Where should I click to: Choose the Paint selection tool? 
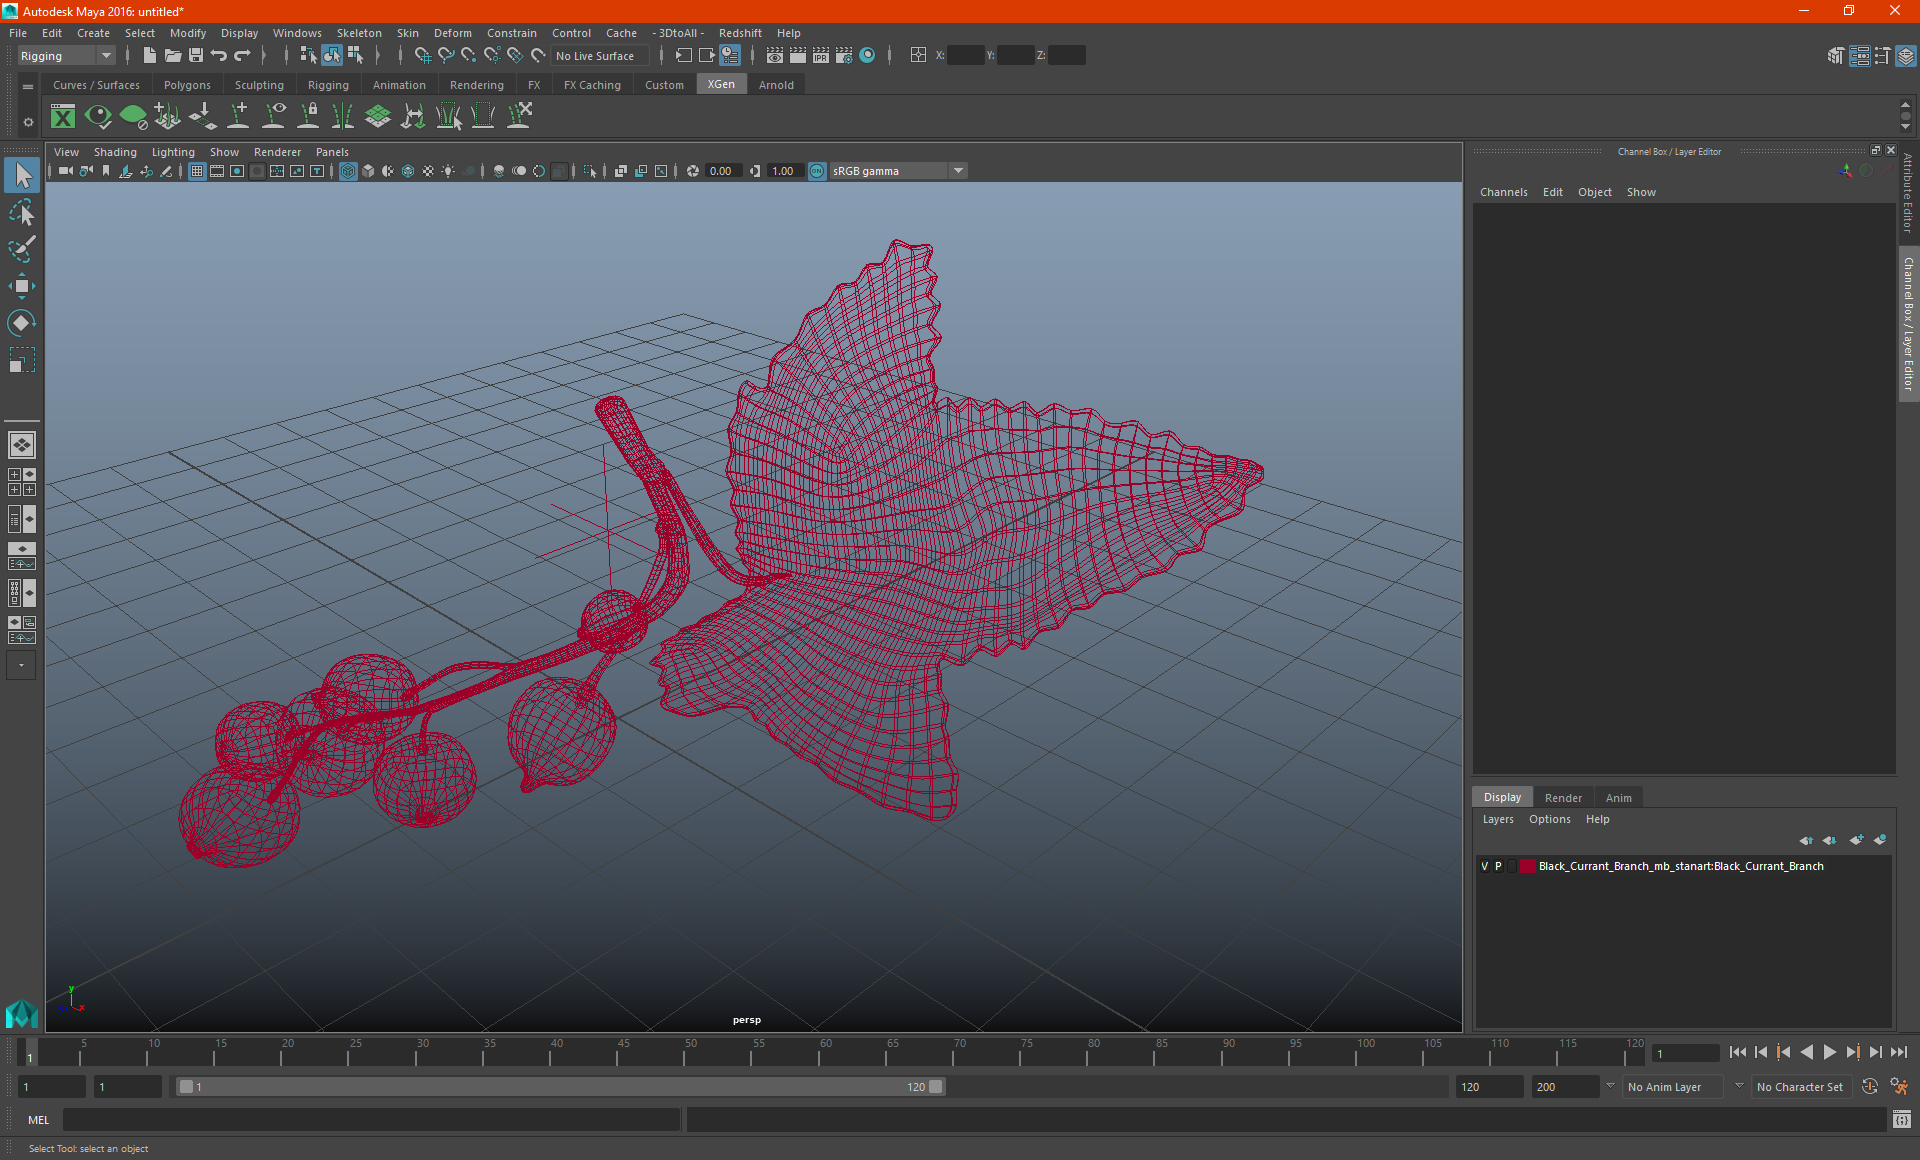[x=22, y=248]
